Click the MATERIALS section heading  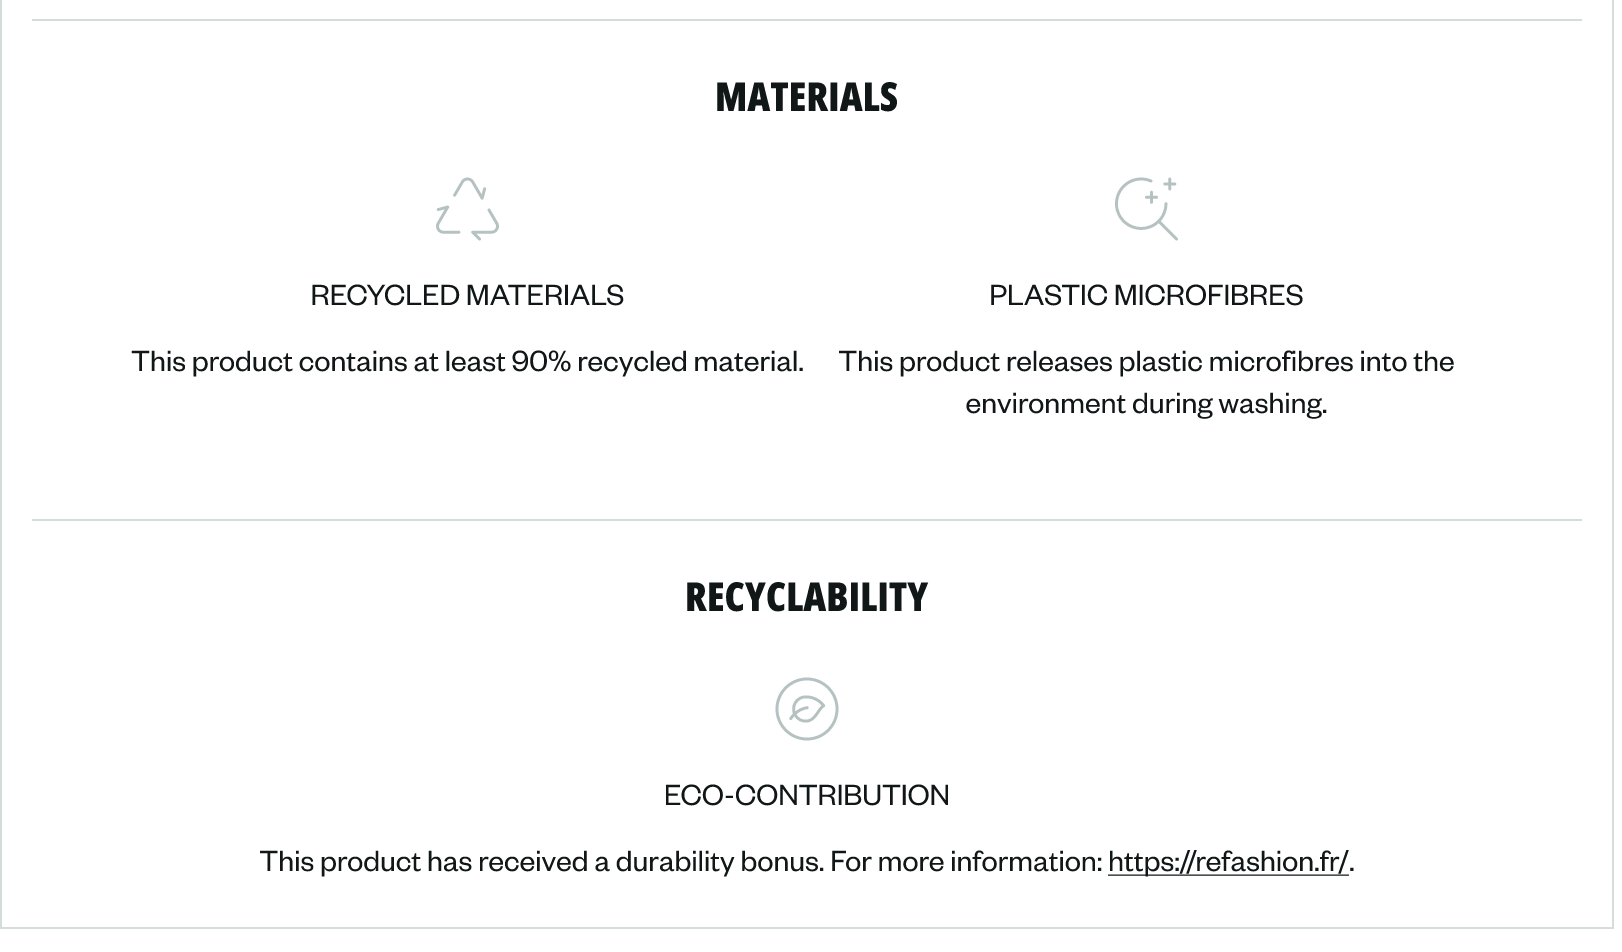806,97
